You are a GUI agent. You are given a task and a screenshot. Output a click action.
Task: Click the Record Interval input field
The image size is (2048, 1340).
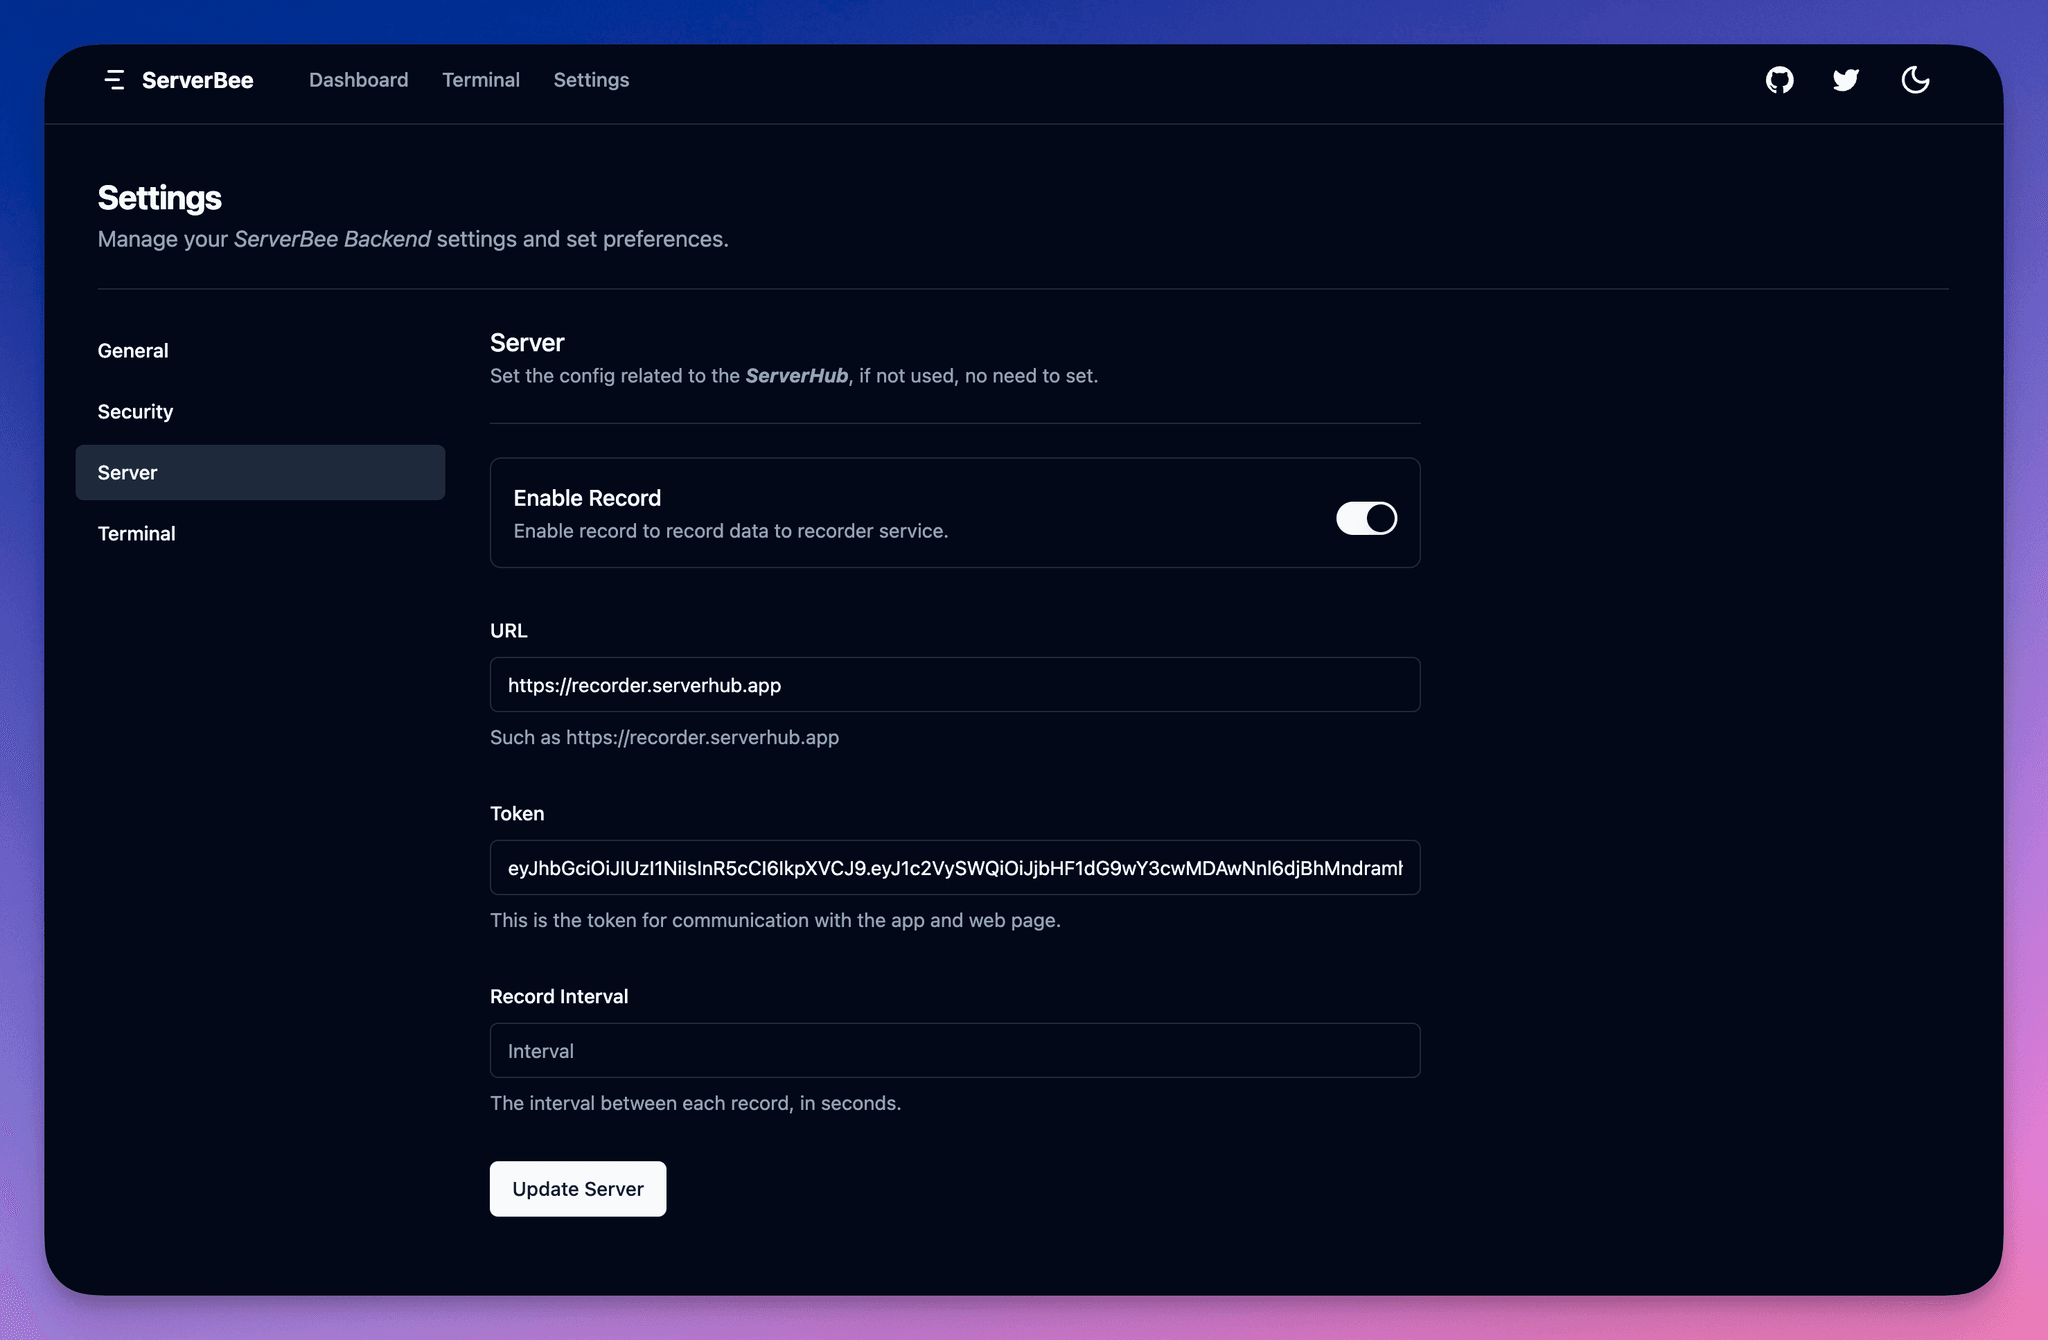(955, 1050)
